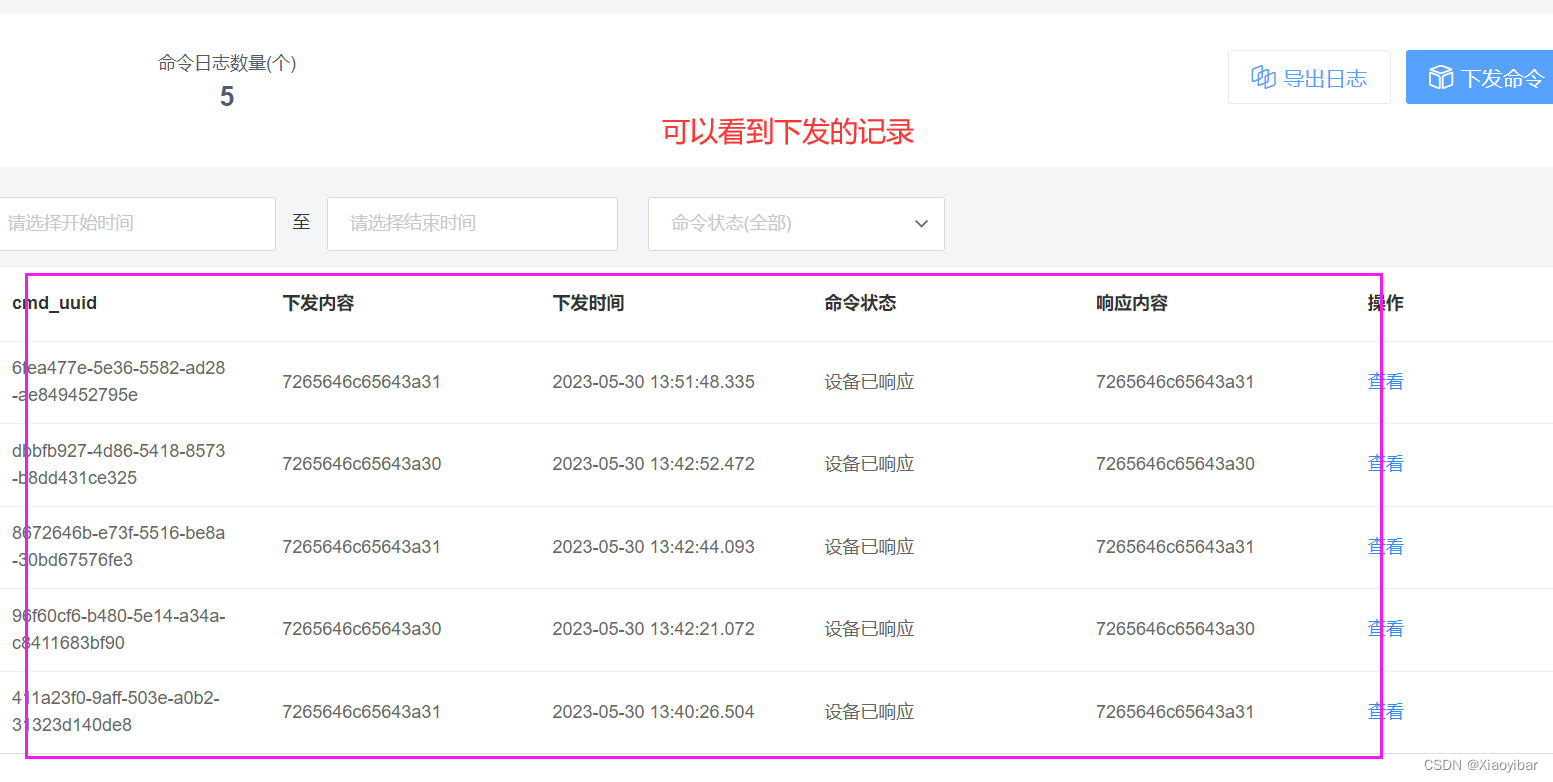Click 下发内容 value in the 13:51:48.335 row
Viewport: 1553px width, 782px height.
click(x=361, y=382)
